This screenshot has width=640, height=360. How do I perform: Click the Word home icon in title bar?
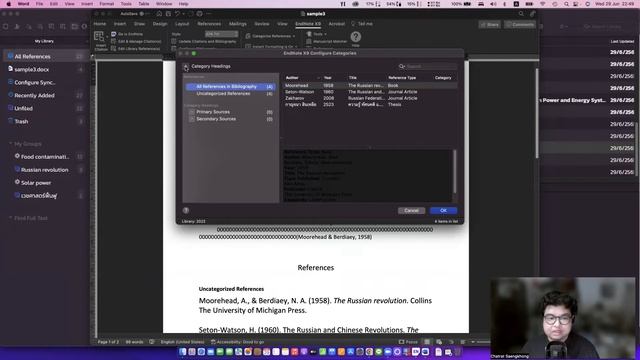click(159, 14)
